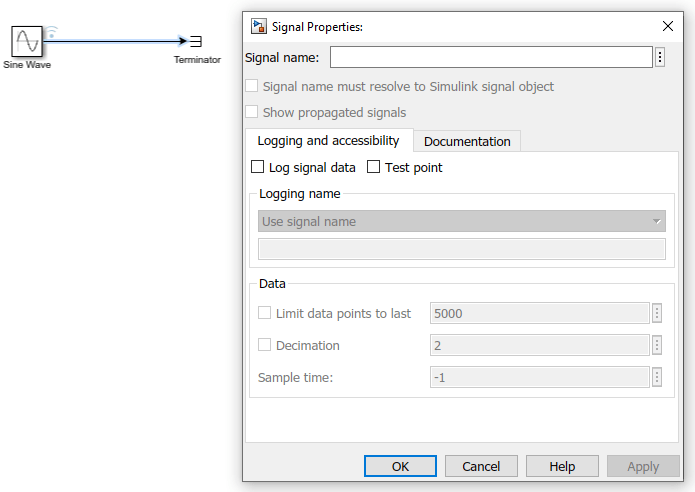Click three-dots button beside Sample time field
The image size is (695, 492).
pos(657,377)
